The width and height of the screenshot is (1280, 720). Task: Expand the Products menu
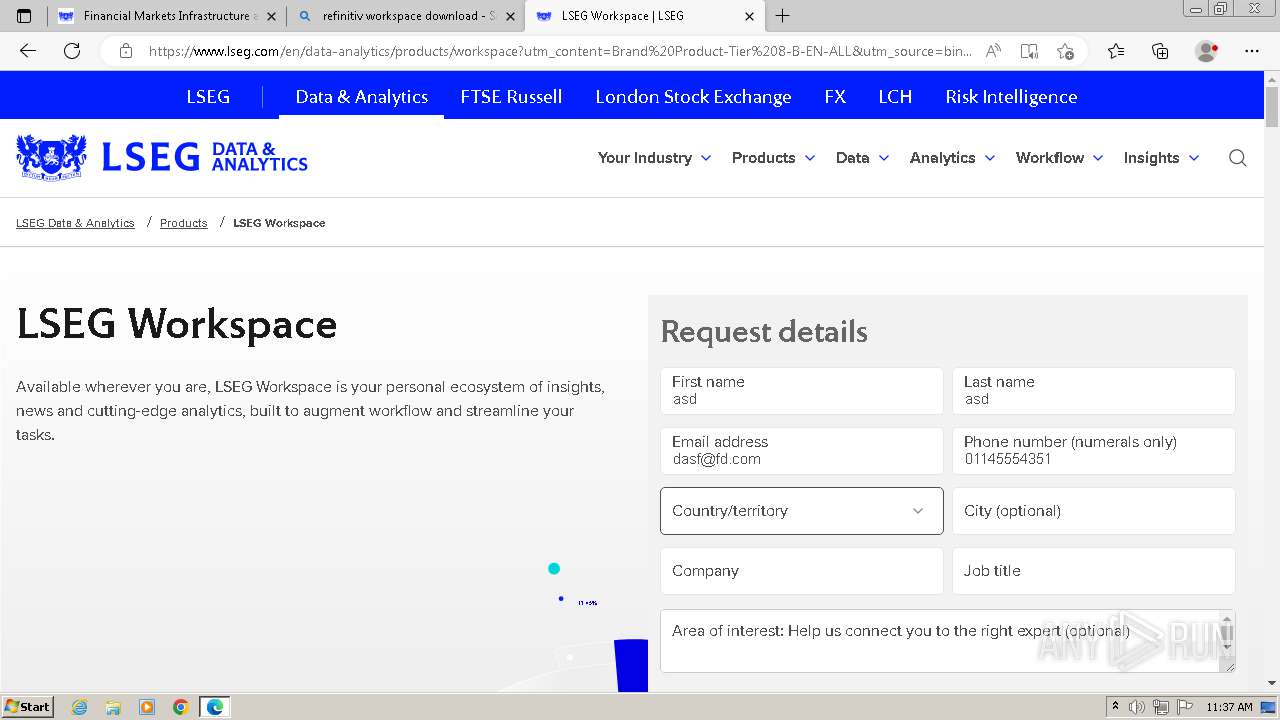(773, 158)
